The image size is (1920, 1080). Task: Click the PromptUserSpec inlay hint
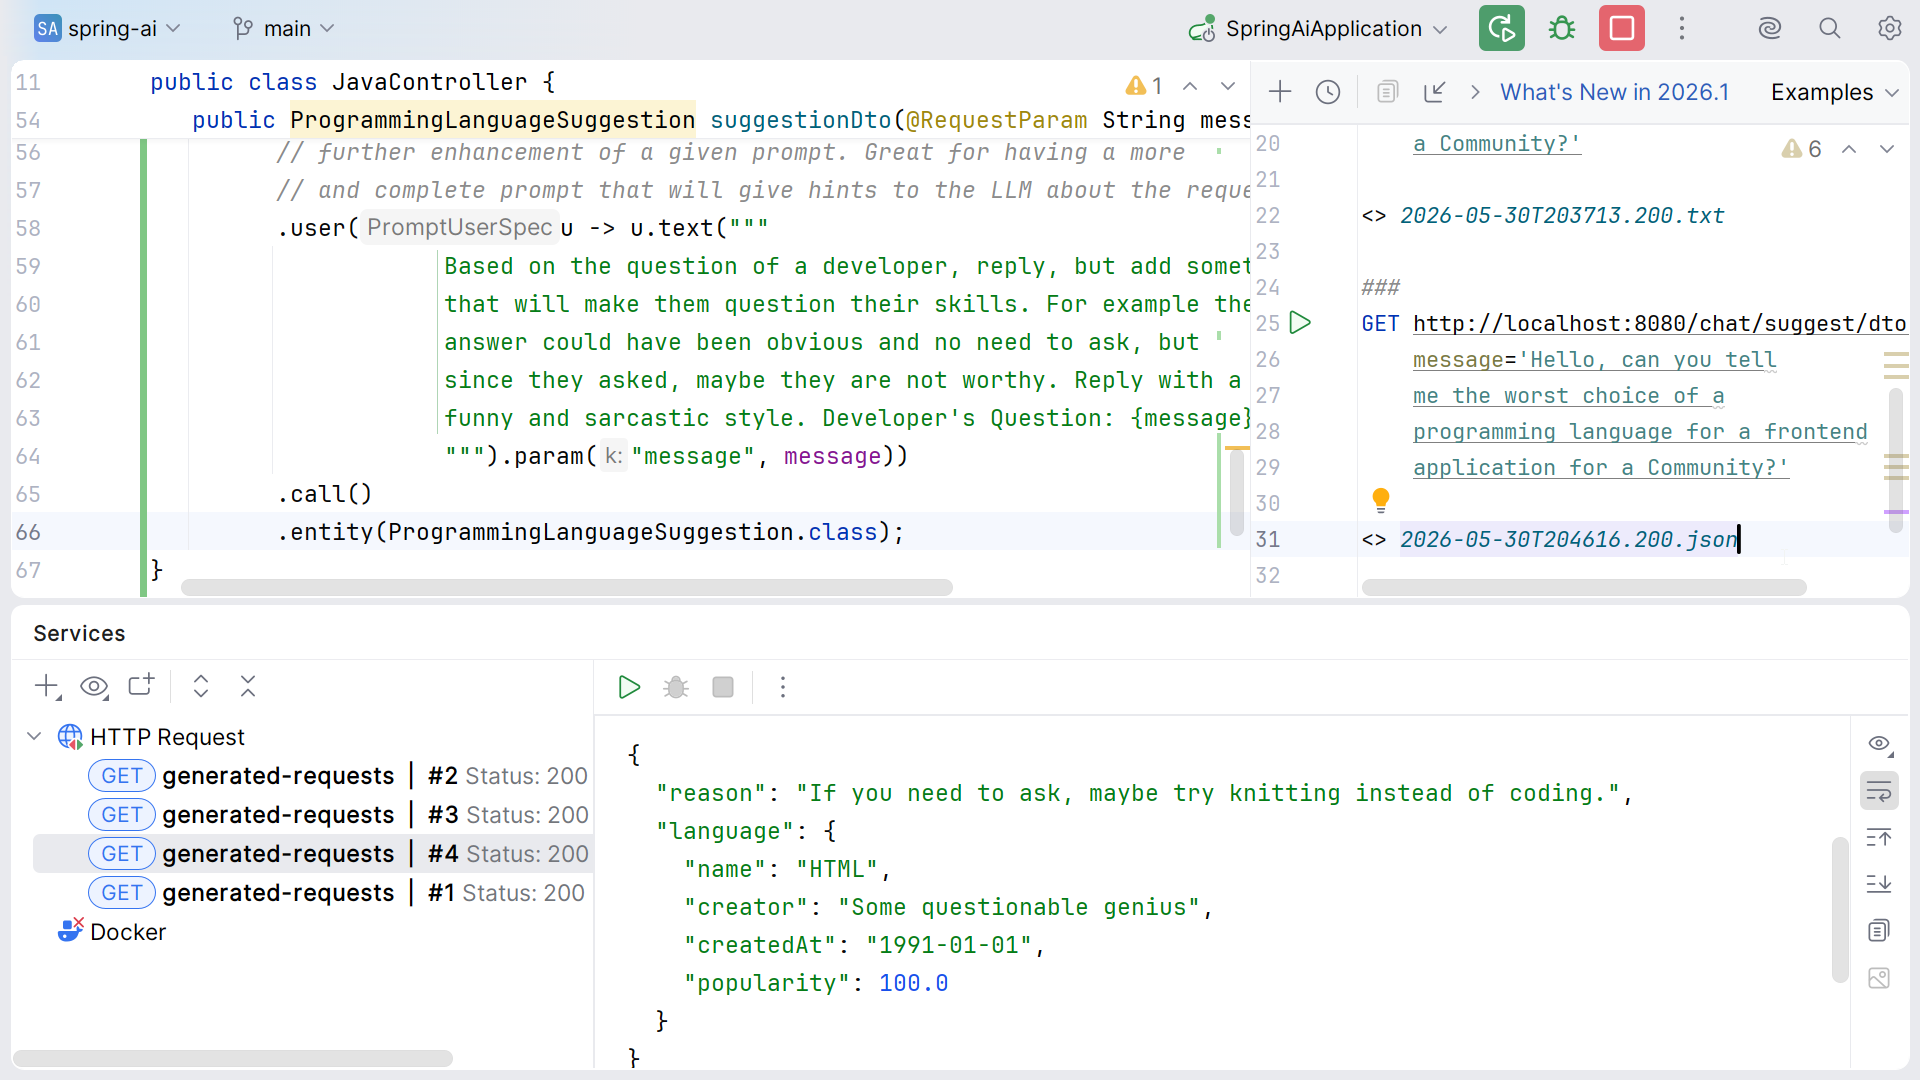pyautogui.click(x=458, y=227)
